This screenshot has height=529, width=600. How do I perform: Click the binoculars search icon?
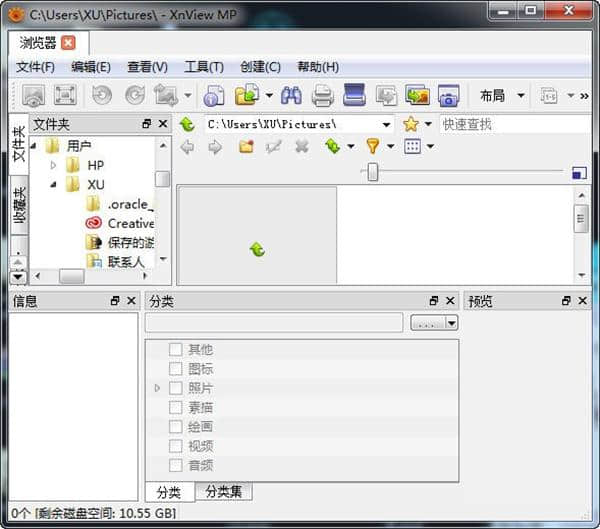click(x=292, y=96)
